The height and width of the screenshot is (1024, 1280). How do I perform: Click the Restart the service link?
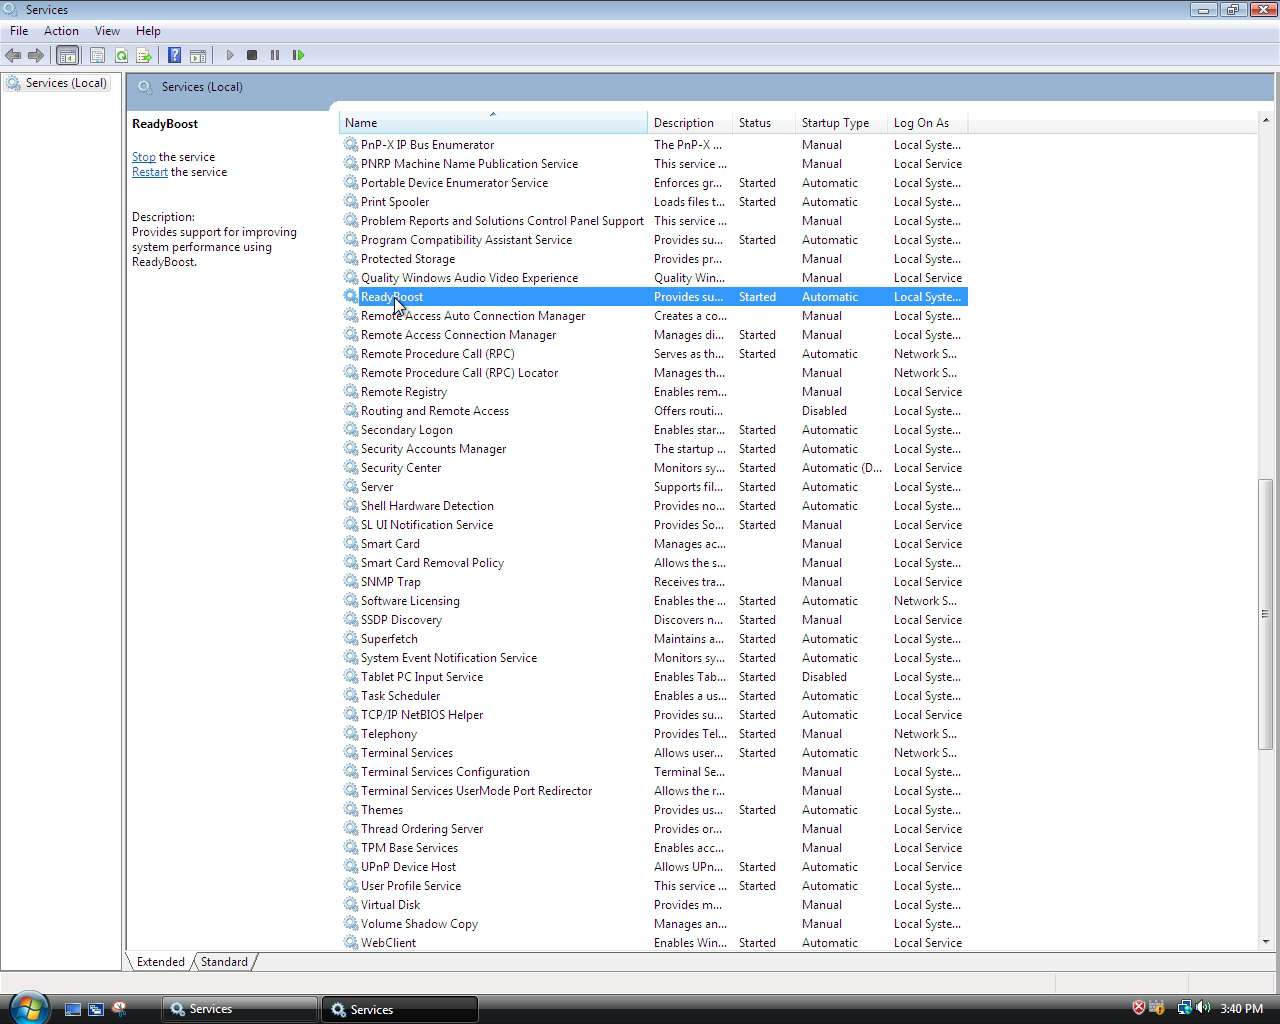point(150,172)
